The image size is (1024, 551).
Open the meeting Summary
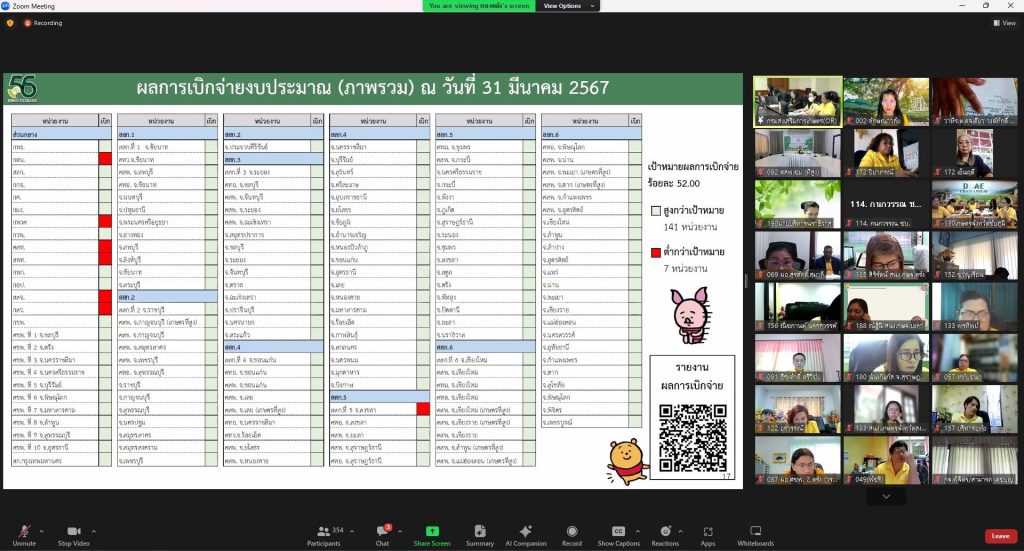[479, 534]
